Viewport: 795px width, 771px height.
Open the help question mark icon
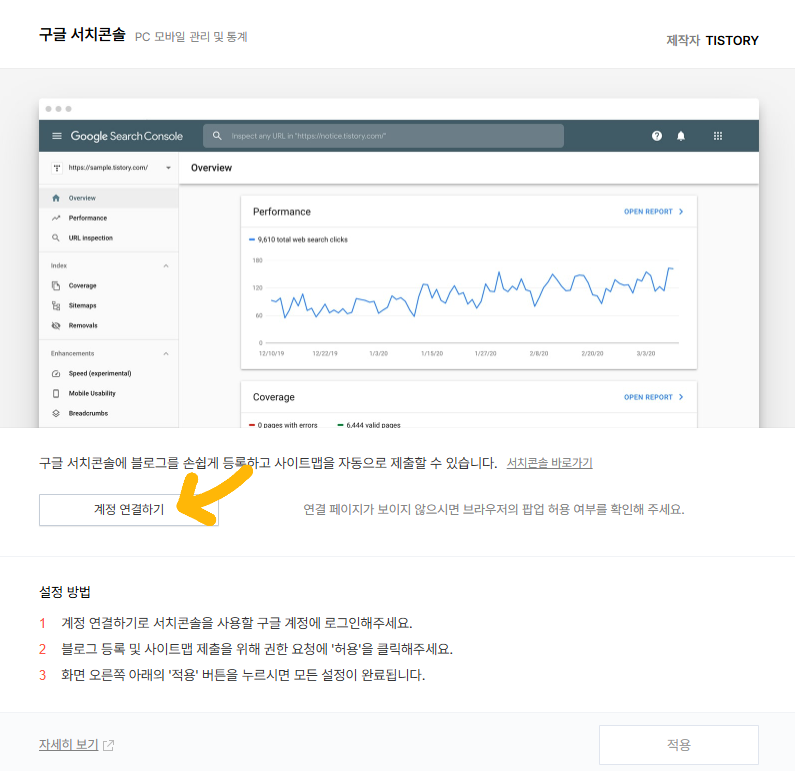[657, 136]
